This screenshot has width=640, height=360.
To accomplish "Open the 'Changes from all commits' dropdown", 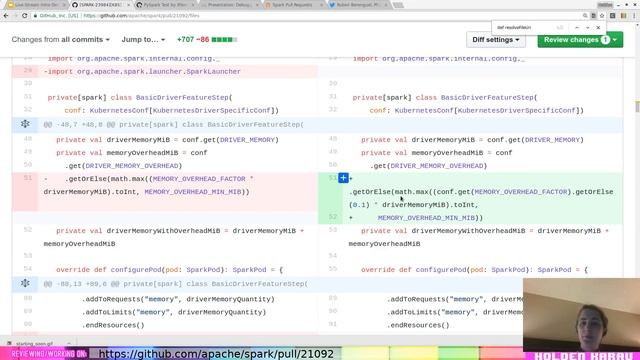I will pos(60,40).
